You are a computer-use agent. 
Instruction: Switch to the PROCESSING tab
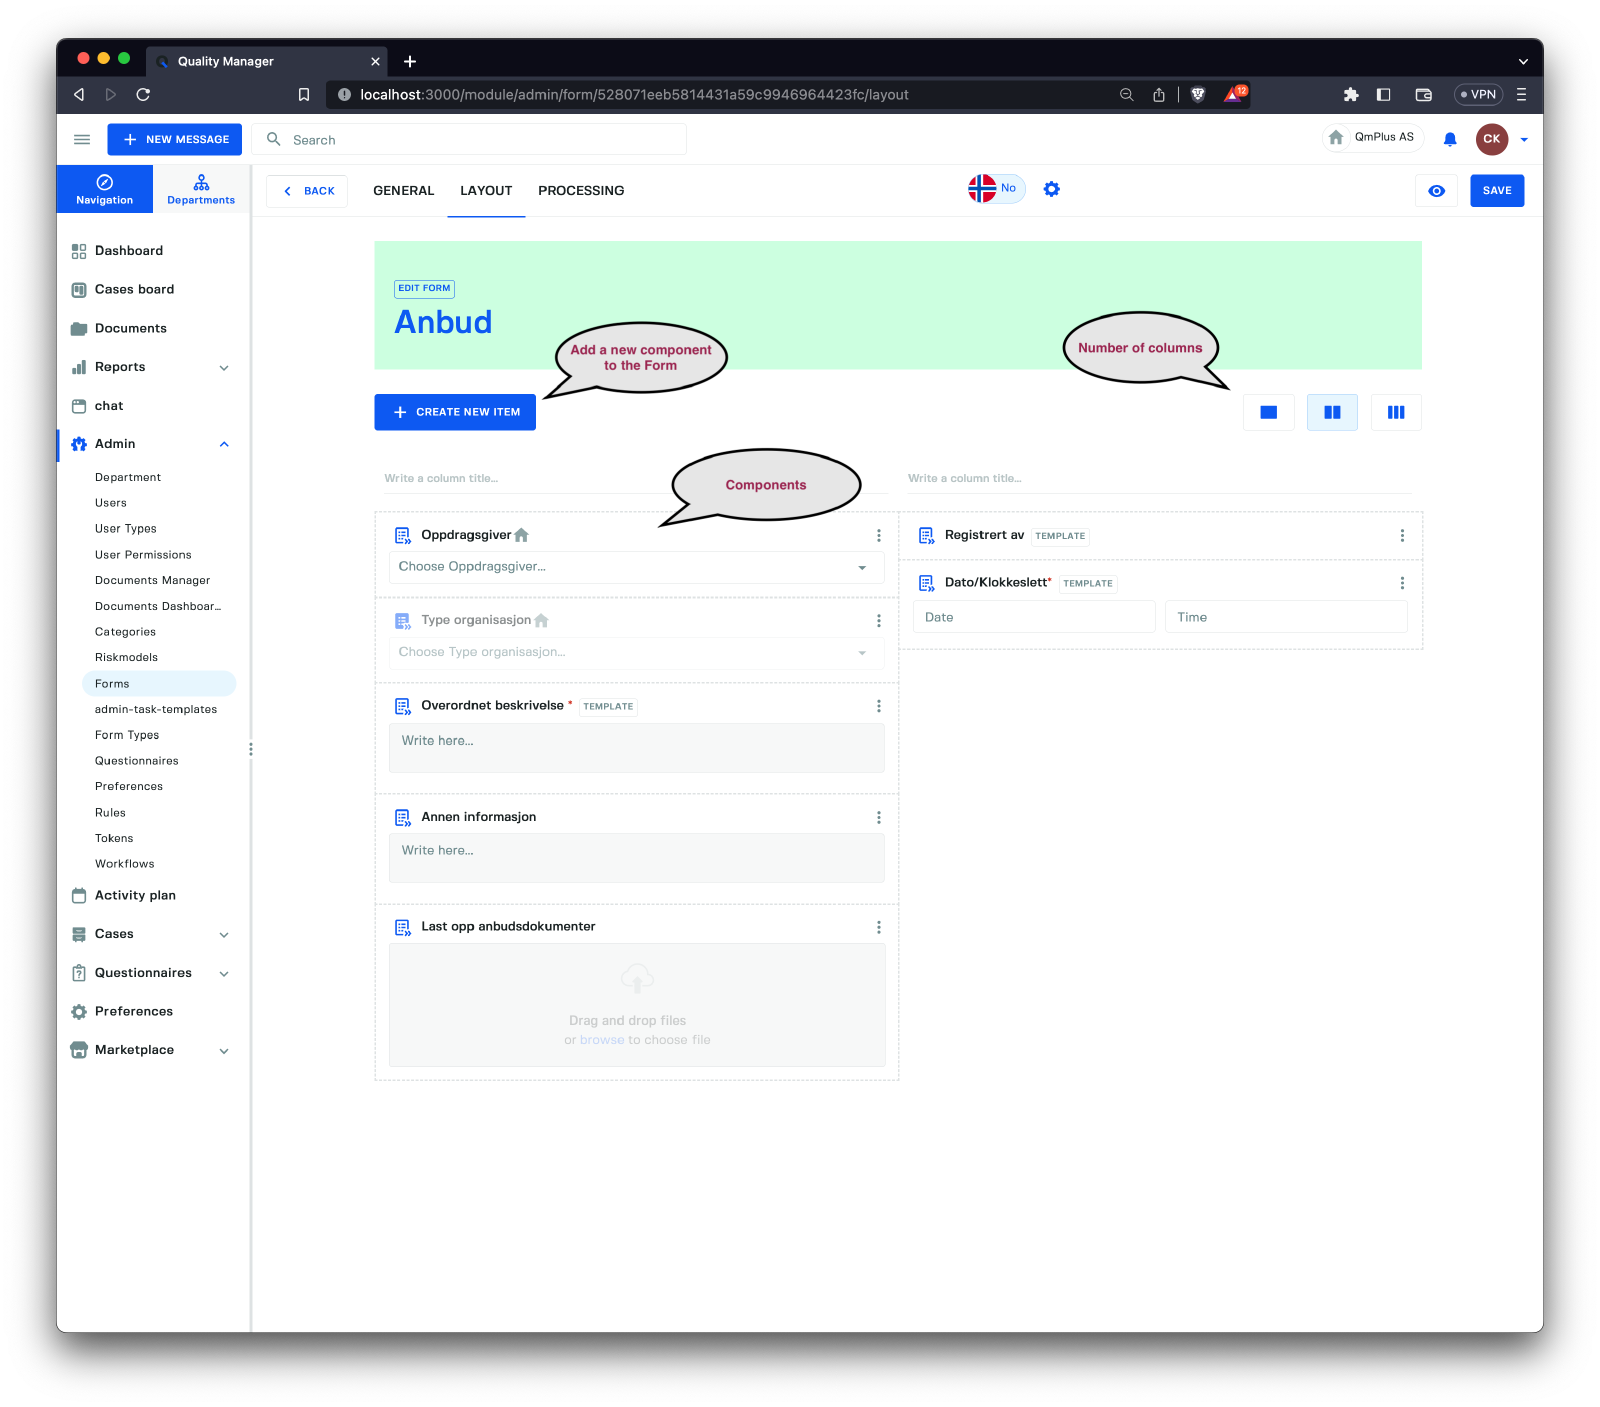580,191
